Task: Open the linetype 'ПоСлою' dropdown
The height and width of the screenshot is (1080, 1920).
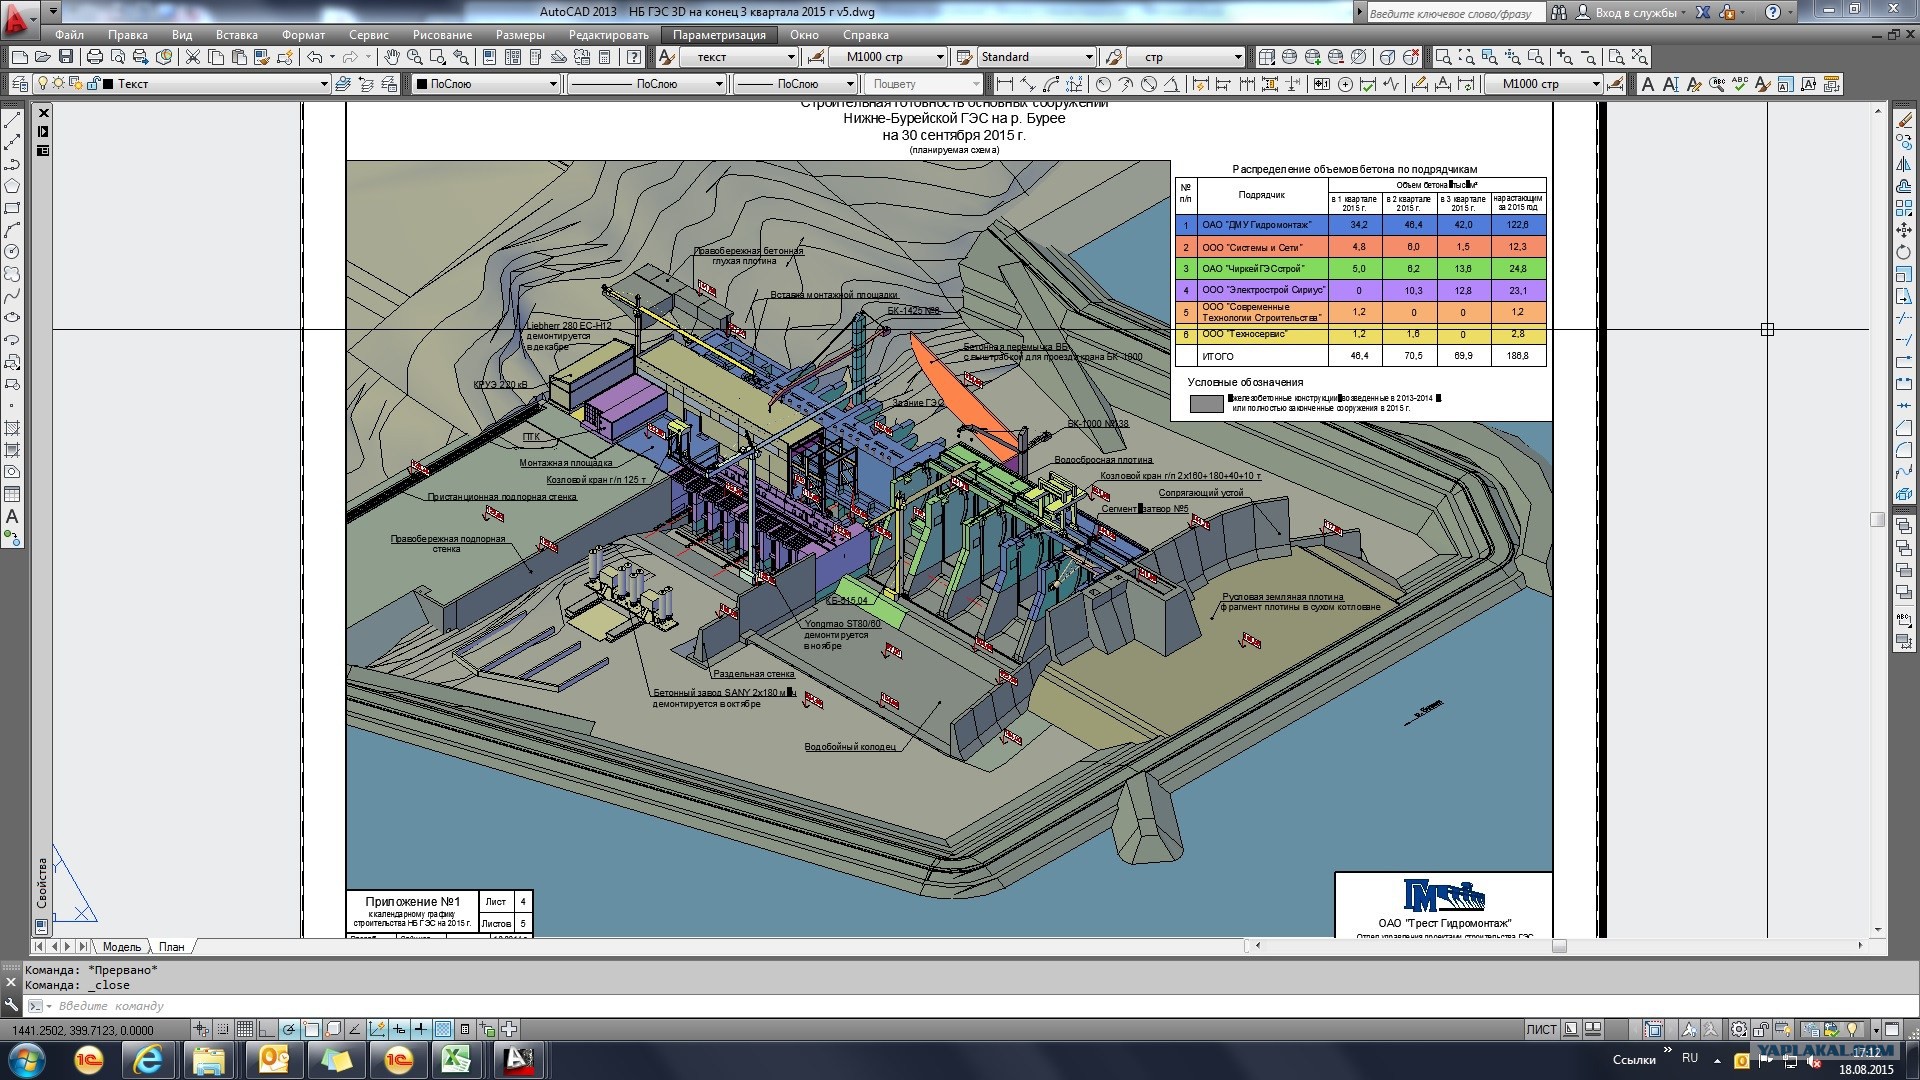Action: (647, 84)
